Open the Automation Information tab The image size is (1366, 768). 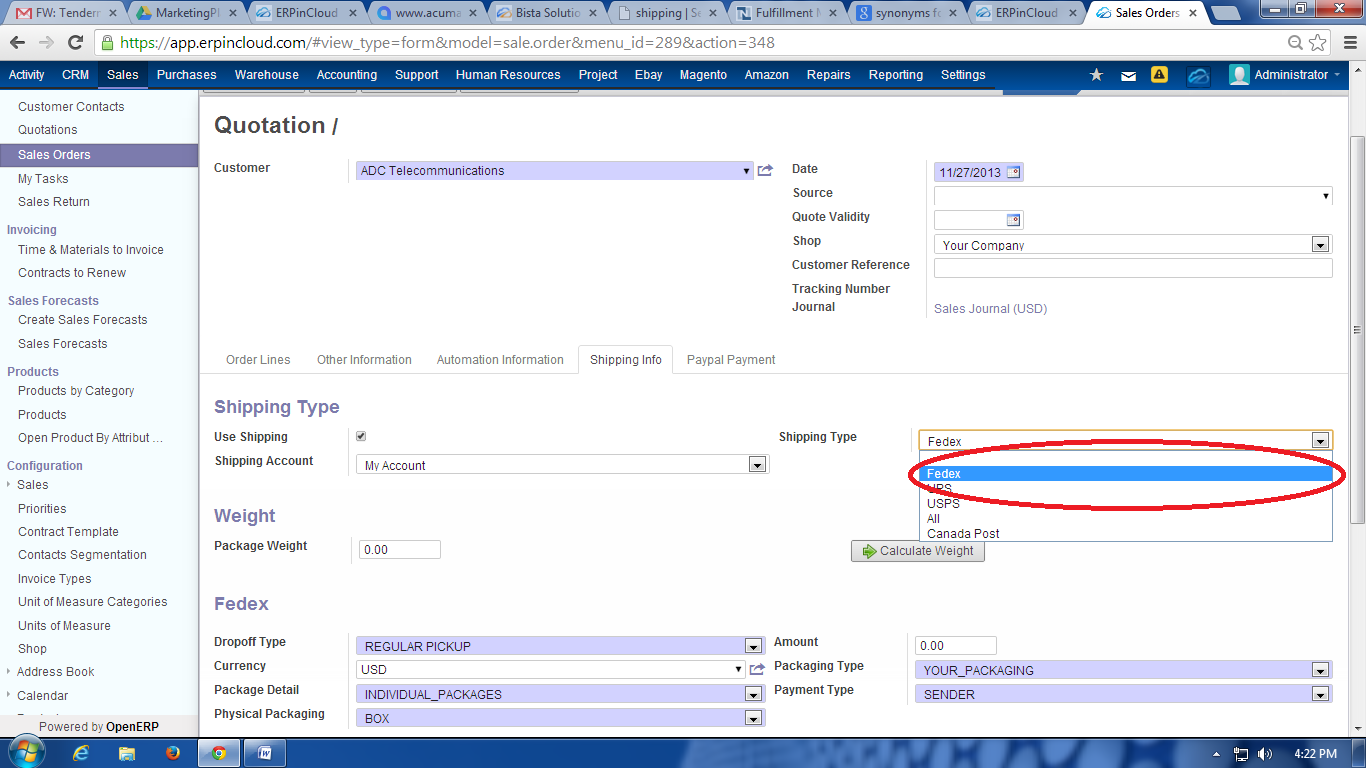pos(500,360)
